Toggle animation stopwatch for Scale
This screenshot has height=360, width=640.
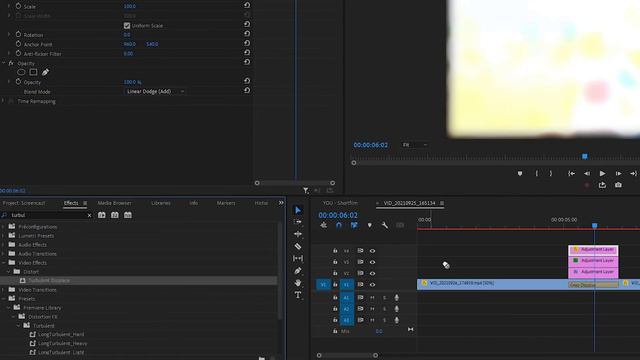[18, 6]
